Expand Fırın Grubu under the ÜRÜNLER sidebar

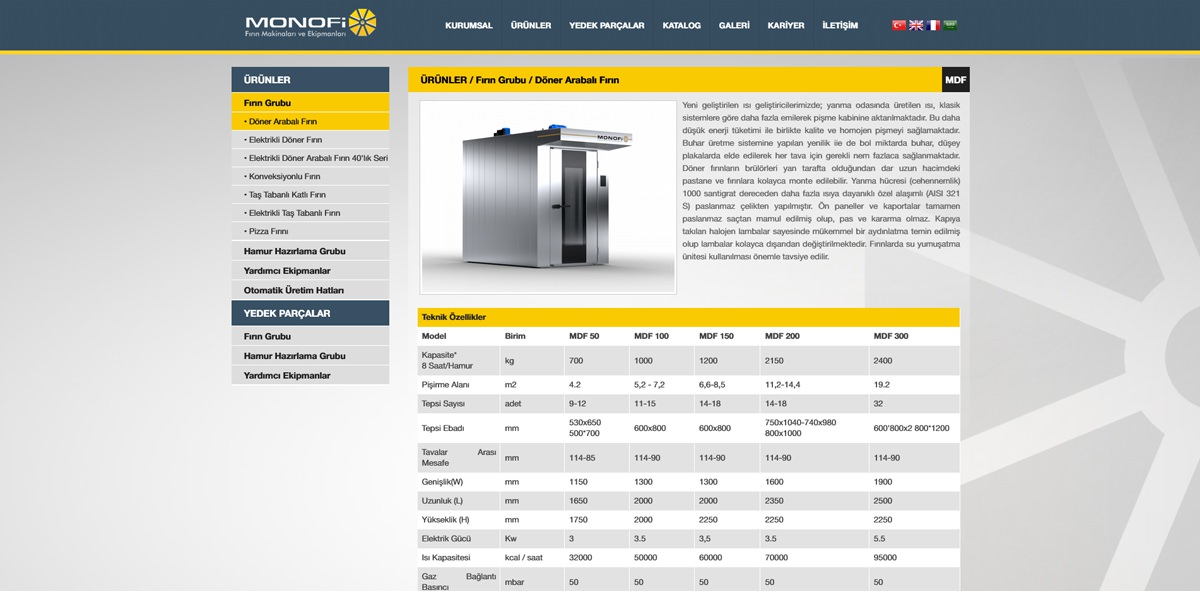pos(310,103)
